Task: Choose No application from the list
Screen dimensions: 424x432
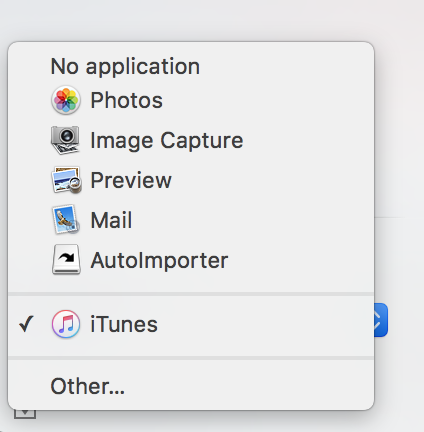Action: point(125,67)
